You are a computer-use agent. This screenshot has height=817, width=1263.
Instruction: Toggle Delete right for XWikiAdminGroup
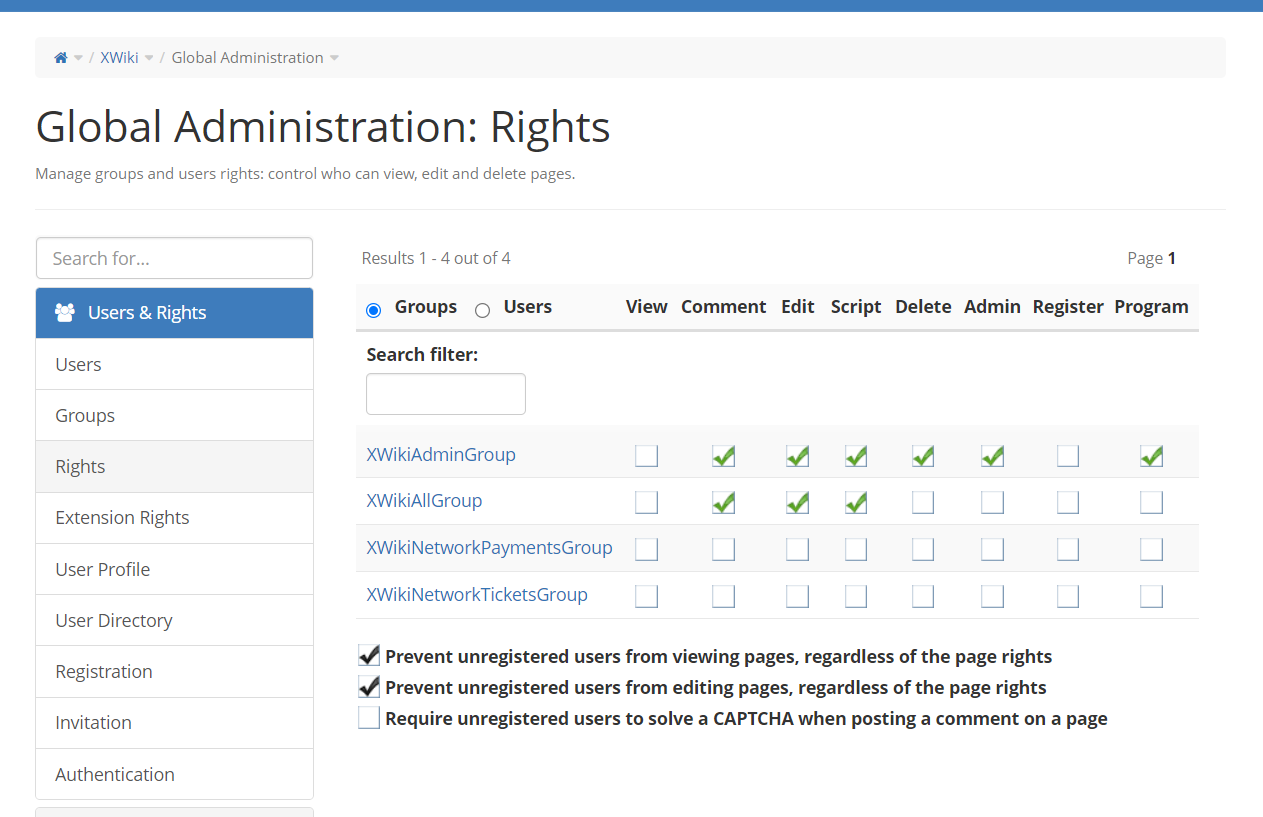point(923,456)
